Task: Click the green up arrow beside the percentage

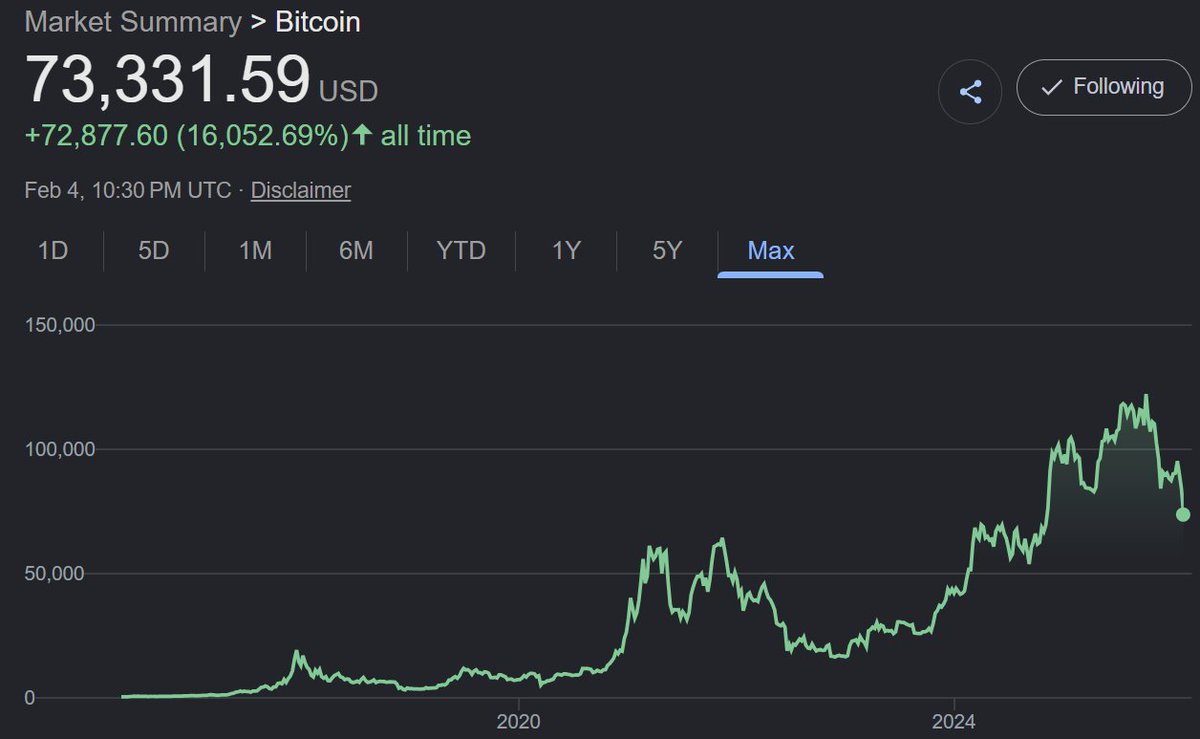Action: (362, 136)
